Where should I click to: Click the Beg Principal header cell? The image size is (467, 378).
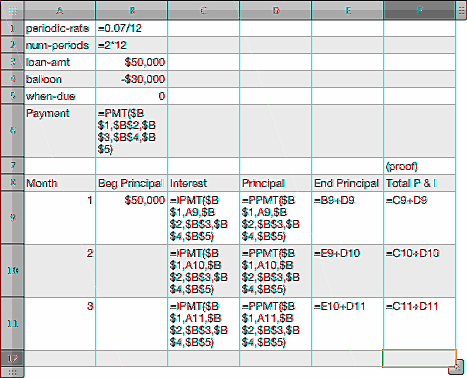point(132,183)
